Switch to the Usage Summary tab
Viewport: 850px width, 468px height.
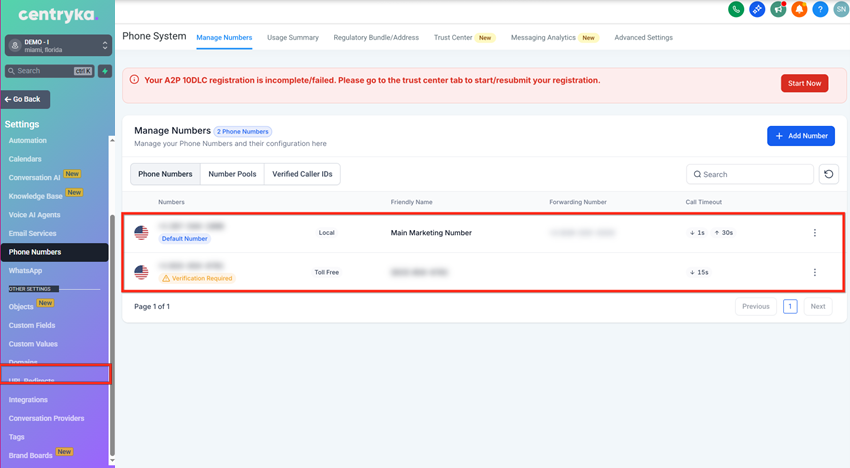coord(293,38)
